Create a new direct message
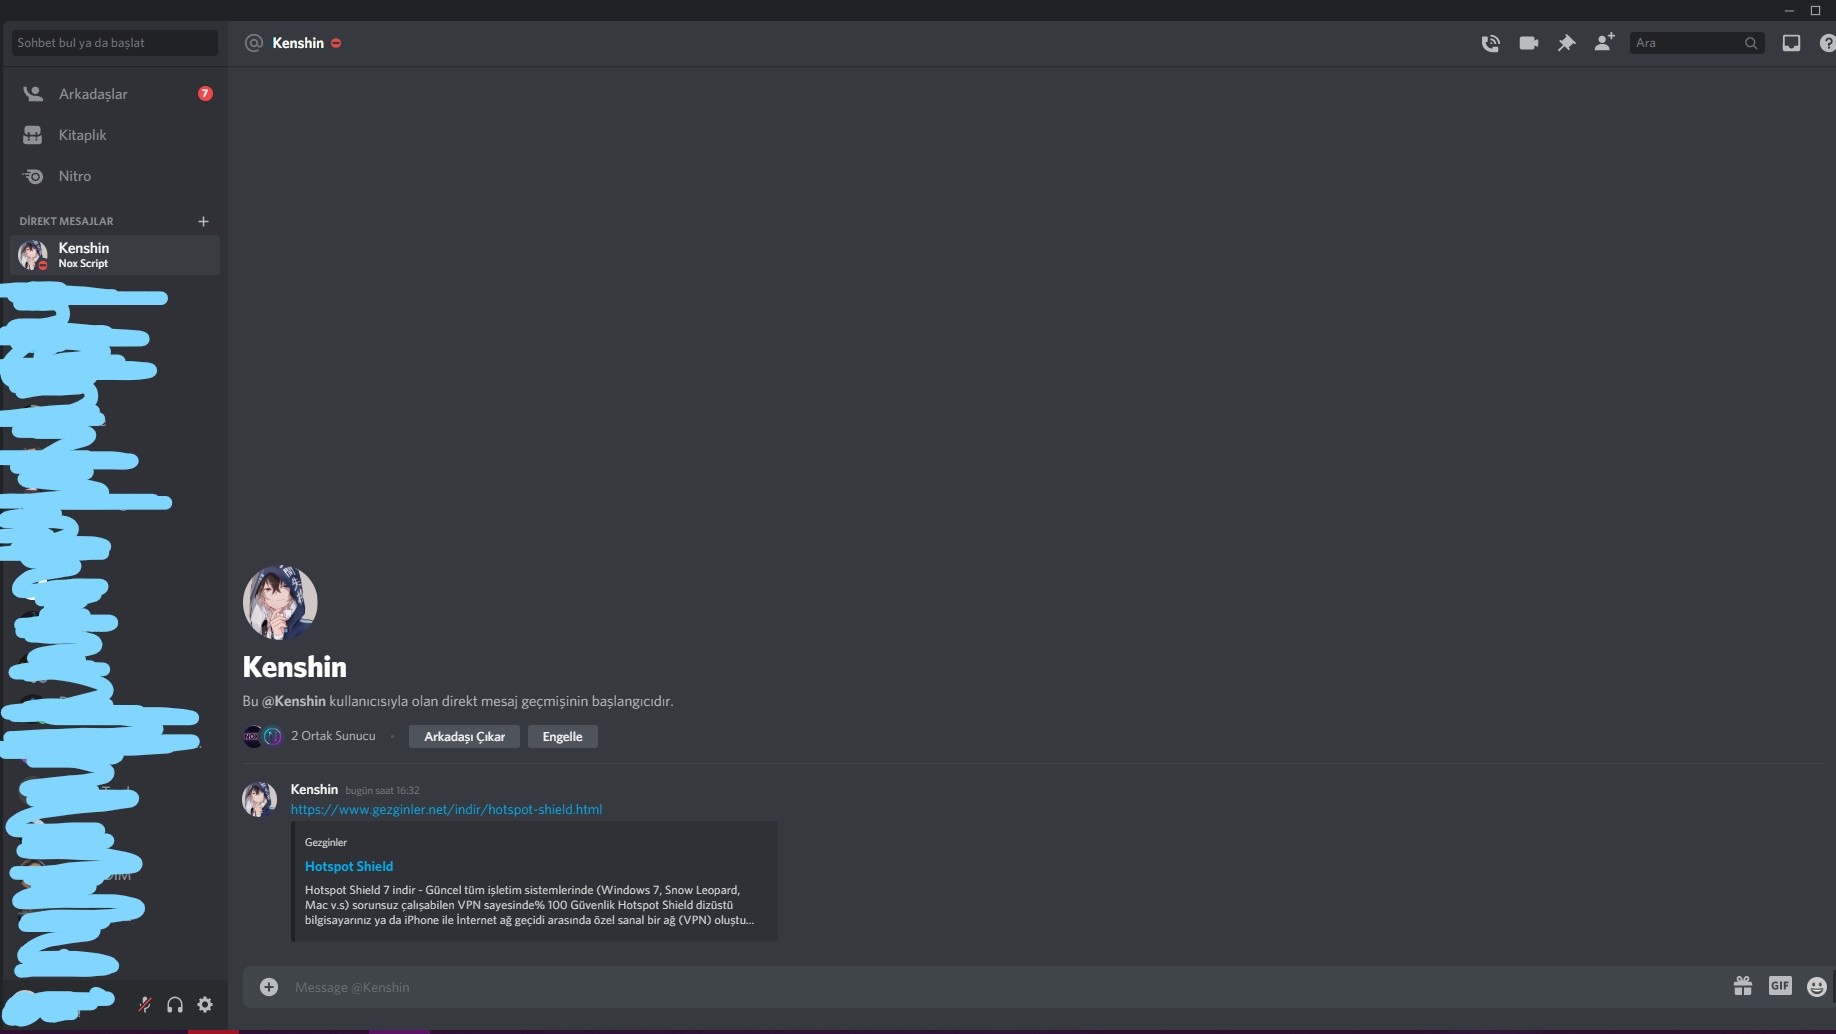Screen dimensions: 1836x1034 (x=203, y=221)
